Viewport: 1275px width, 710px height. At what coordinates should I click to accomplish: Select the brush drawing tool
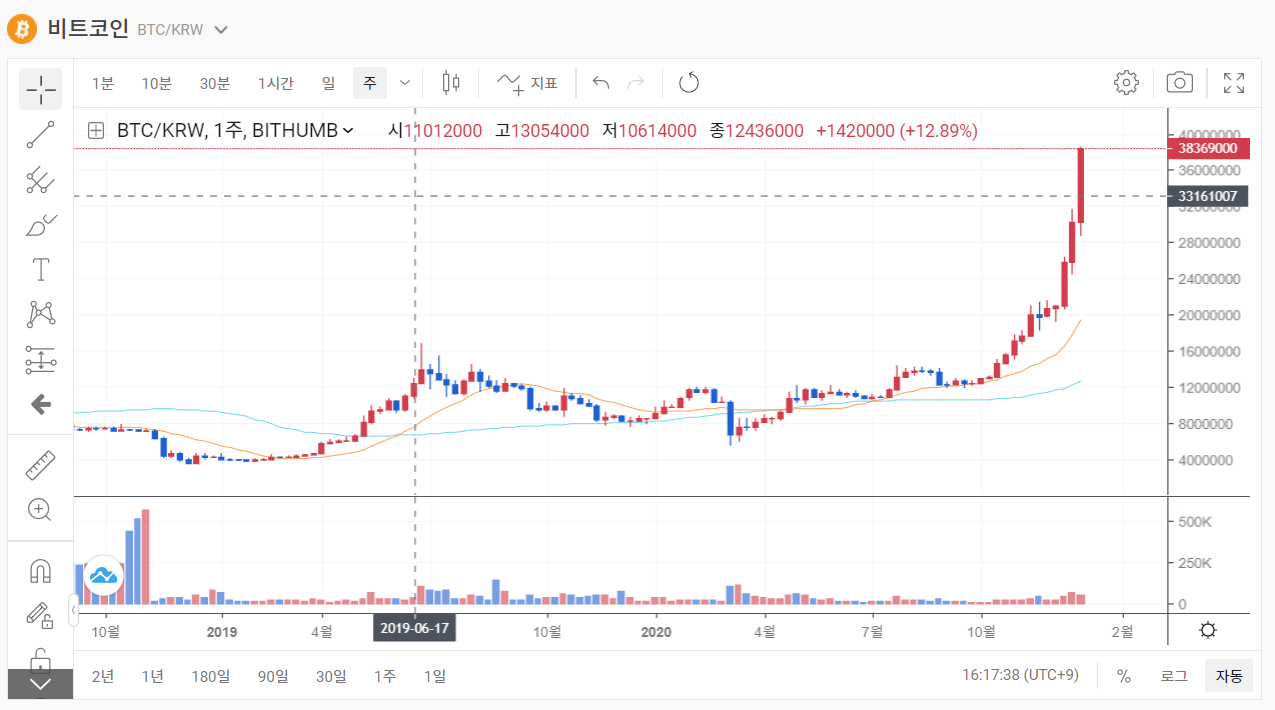point(40,225)
